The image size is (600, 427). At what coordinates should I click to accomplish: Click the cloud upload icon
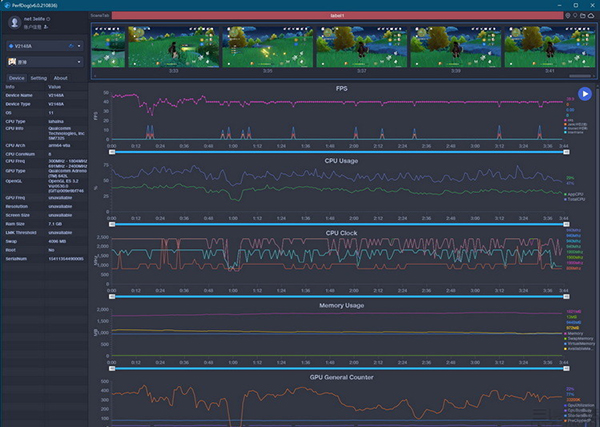592,17
